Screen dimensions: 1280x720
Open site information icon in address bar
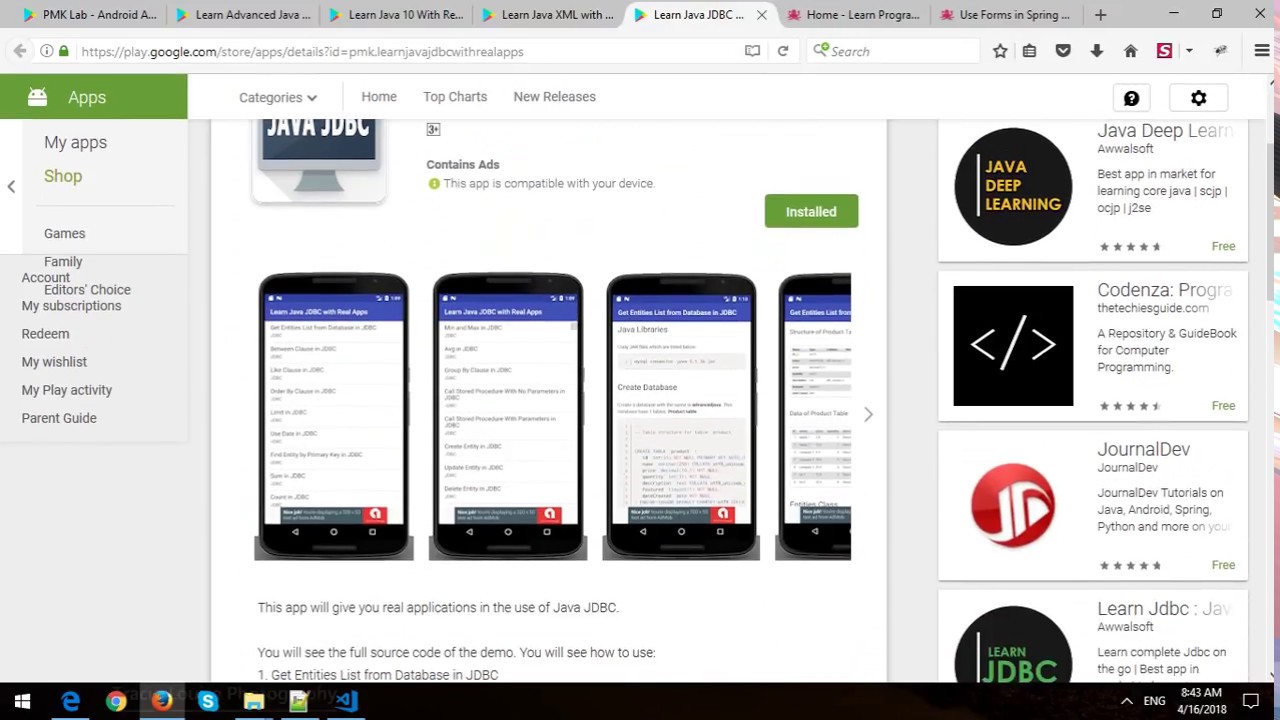46,51
